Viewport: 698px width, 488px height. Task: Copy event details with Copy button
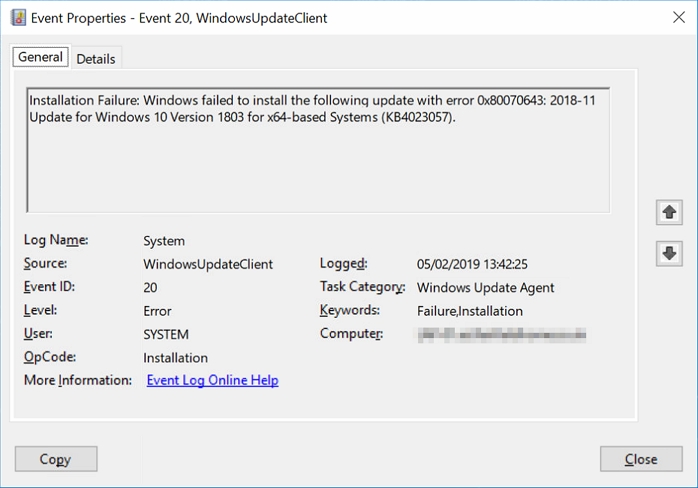tap(56, 459)
